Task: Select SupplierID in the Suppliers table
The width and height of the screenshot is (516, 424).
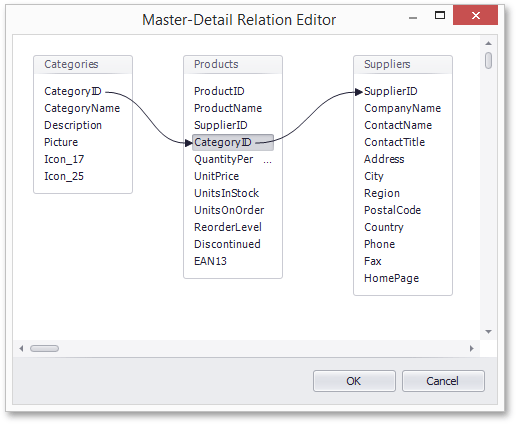Action: (391, 91)
